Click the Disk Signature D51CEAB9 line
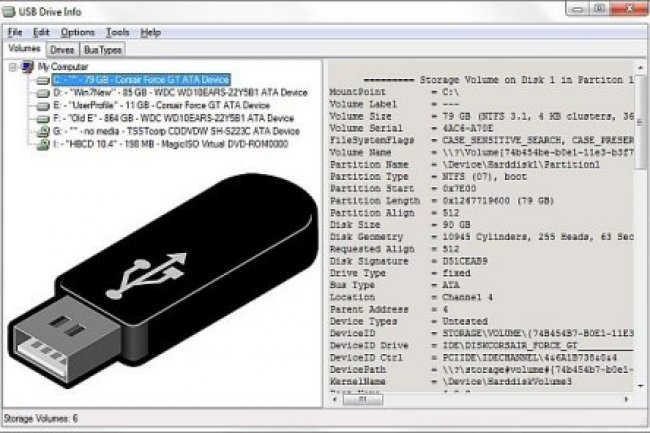The image size is (650, 433). [x=409, y=261]
